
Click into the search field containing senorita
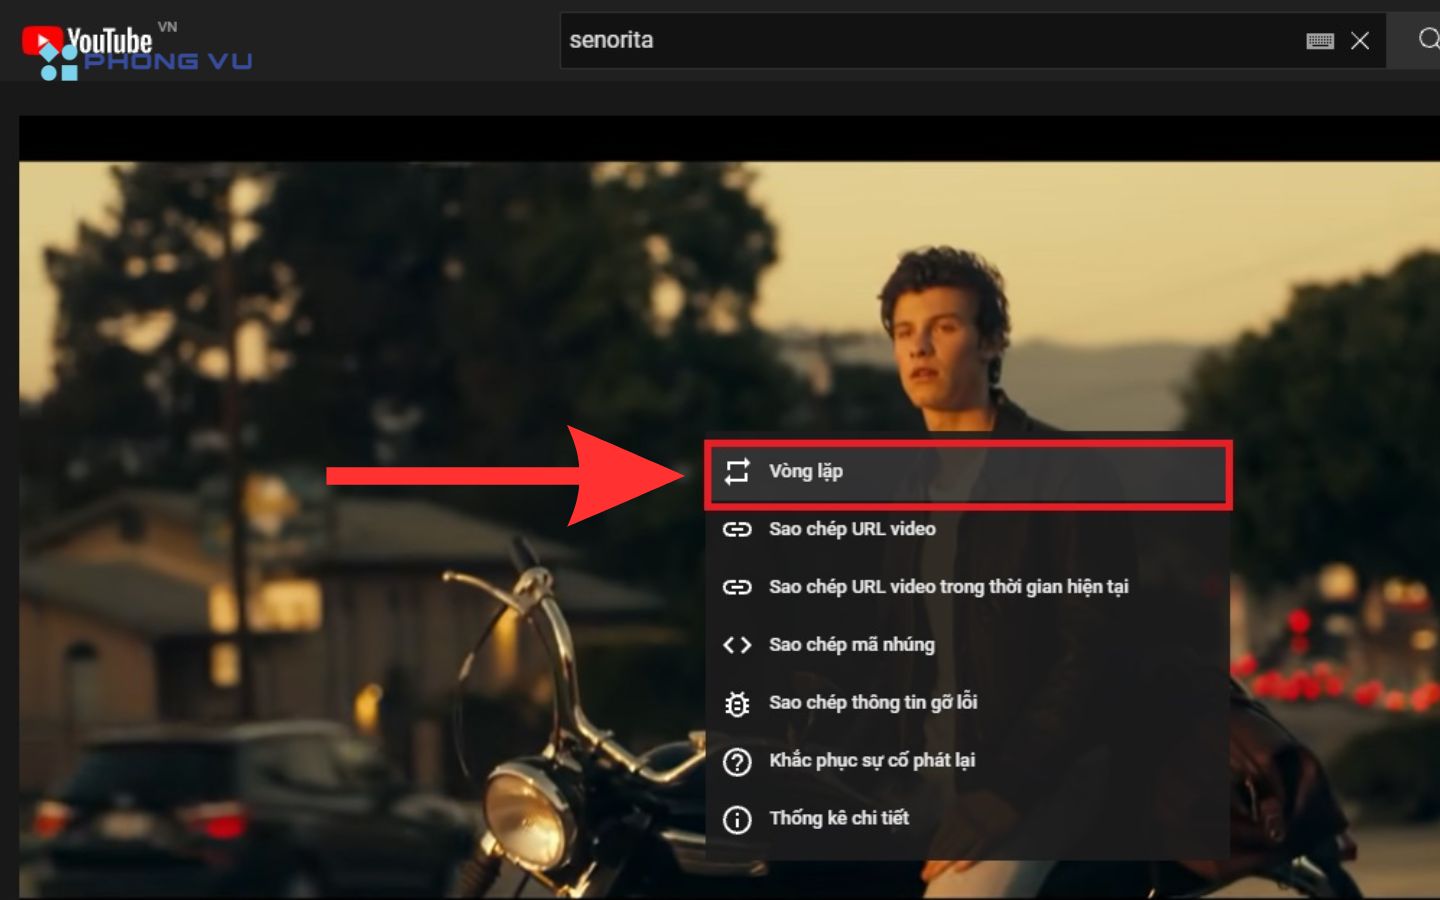coord(900,41)
